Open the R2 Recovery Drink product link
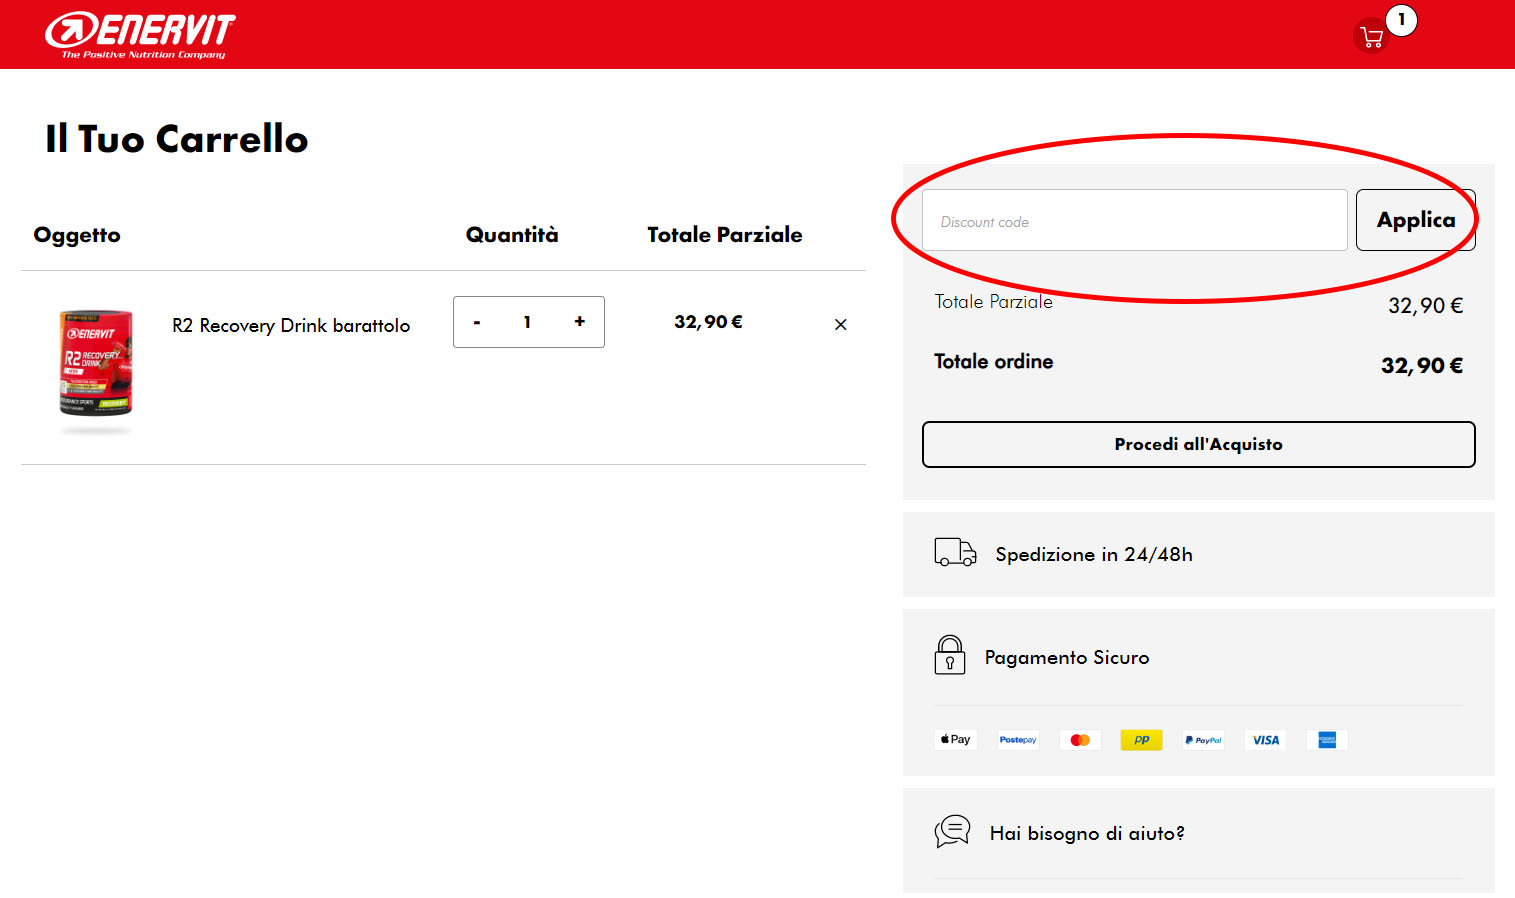Screen dimensions: 1515x898 coord(291,325)
